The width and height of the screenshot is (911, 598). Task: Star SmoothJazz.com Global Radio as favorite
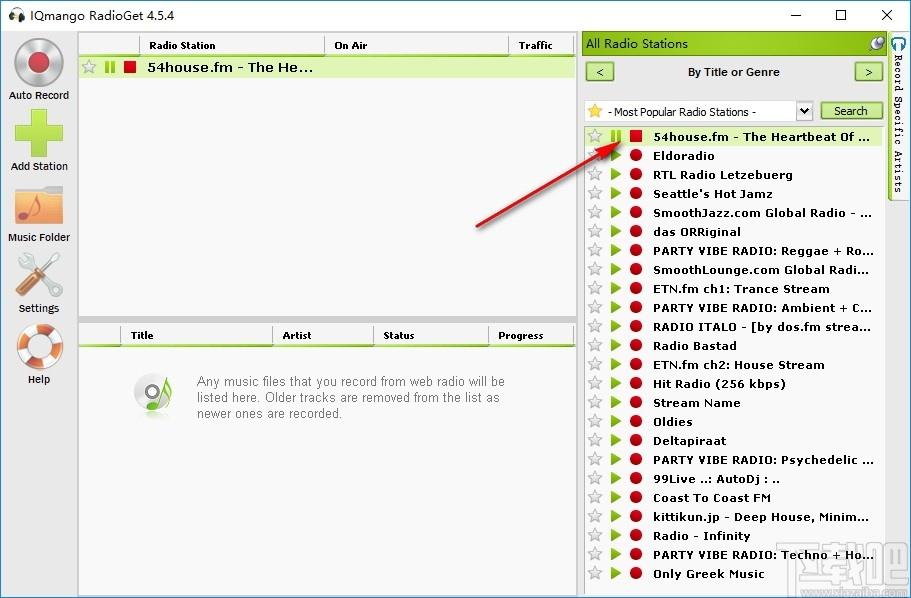point(595,212)
